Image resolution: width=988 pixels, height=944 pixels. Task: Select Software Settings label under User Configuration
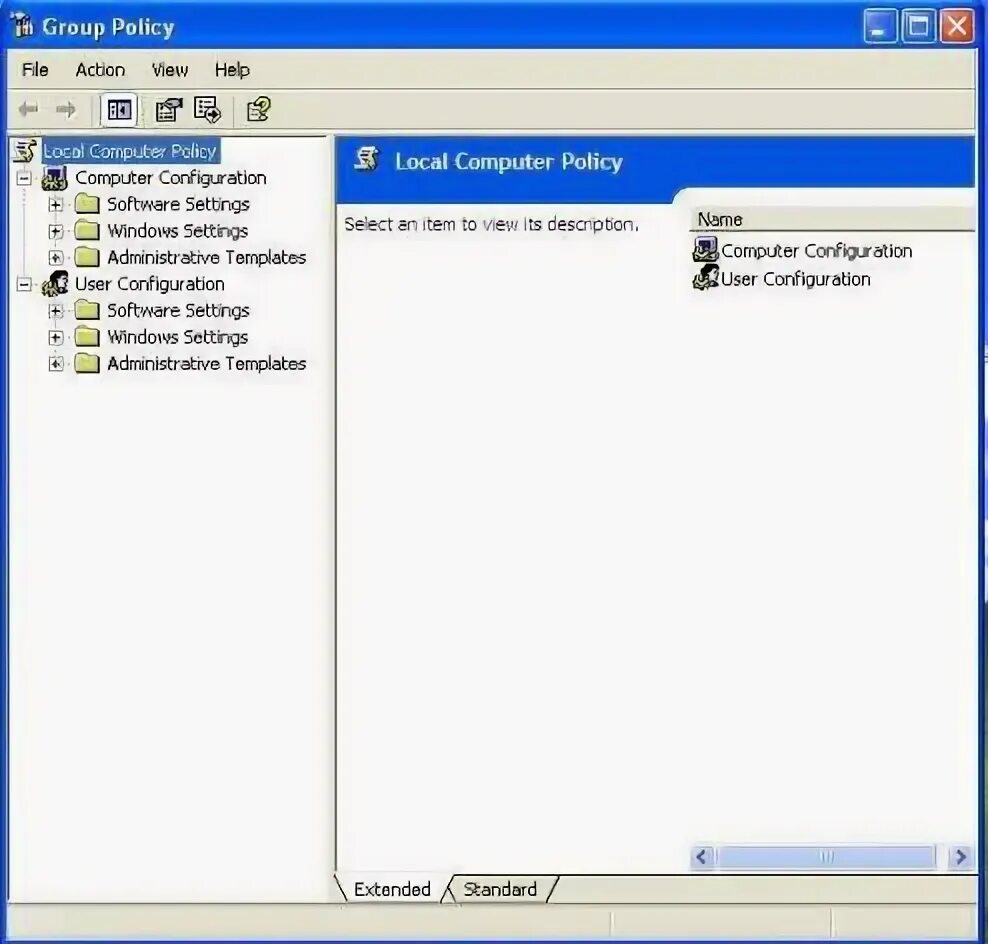pos(178,311)
